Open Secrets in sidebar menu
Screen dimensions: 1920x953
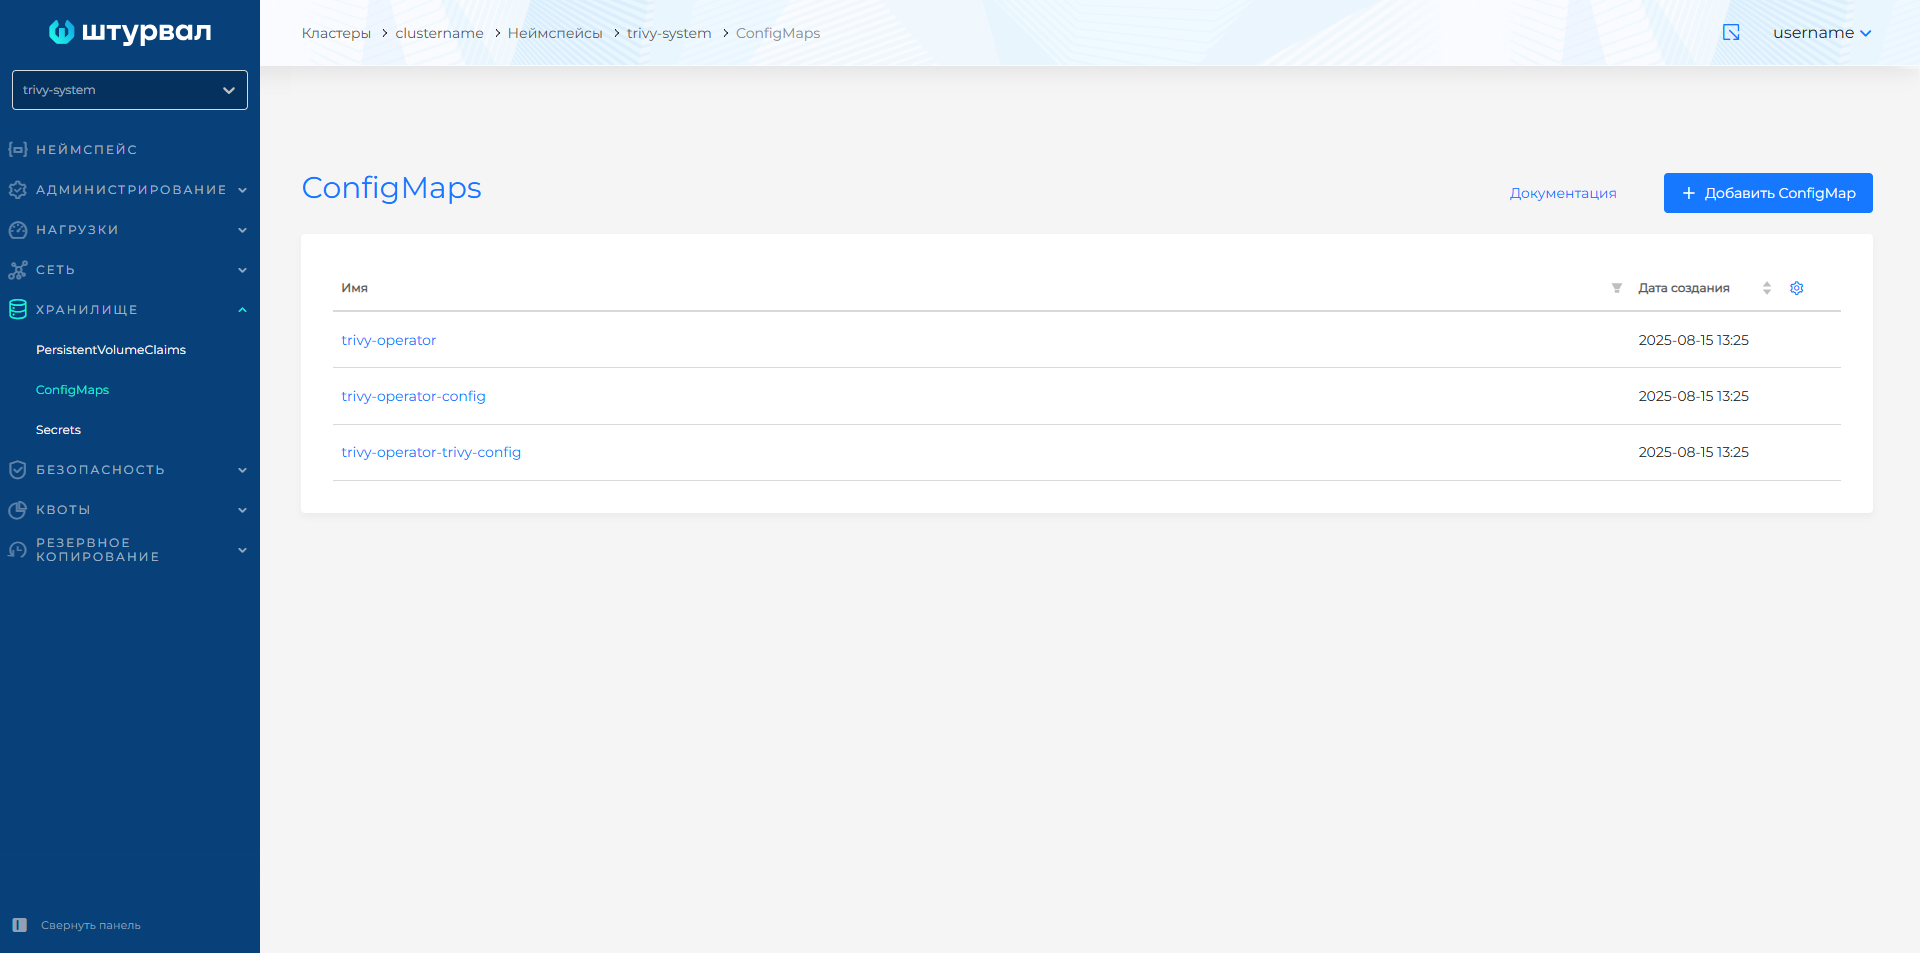coord(58,430)
